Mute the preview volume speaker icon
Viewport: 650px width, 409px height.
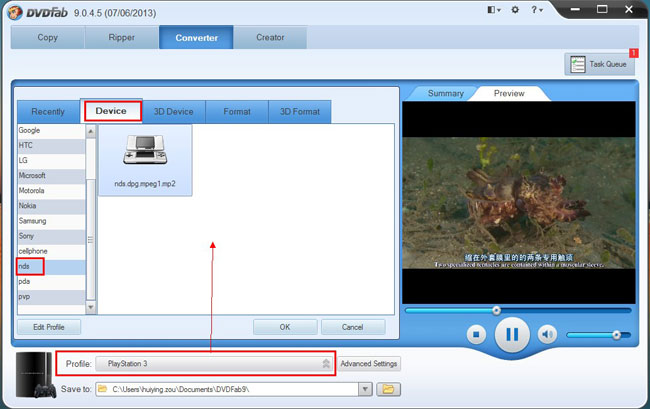tap(547, 334)
